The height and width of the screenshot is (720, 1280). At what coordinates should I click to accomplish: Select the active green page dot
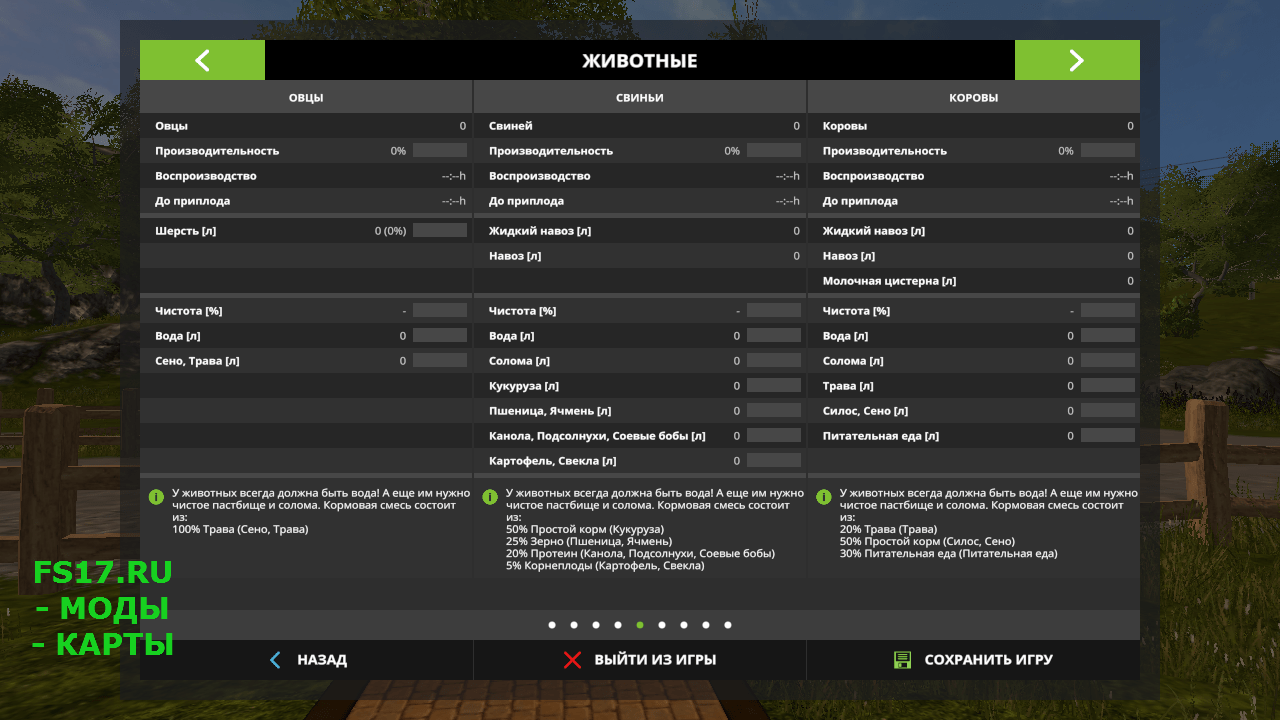click(x=640, y=625)
